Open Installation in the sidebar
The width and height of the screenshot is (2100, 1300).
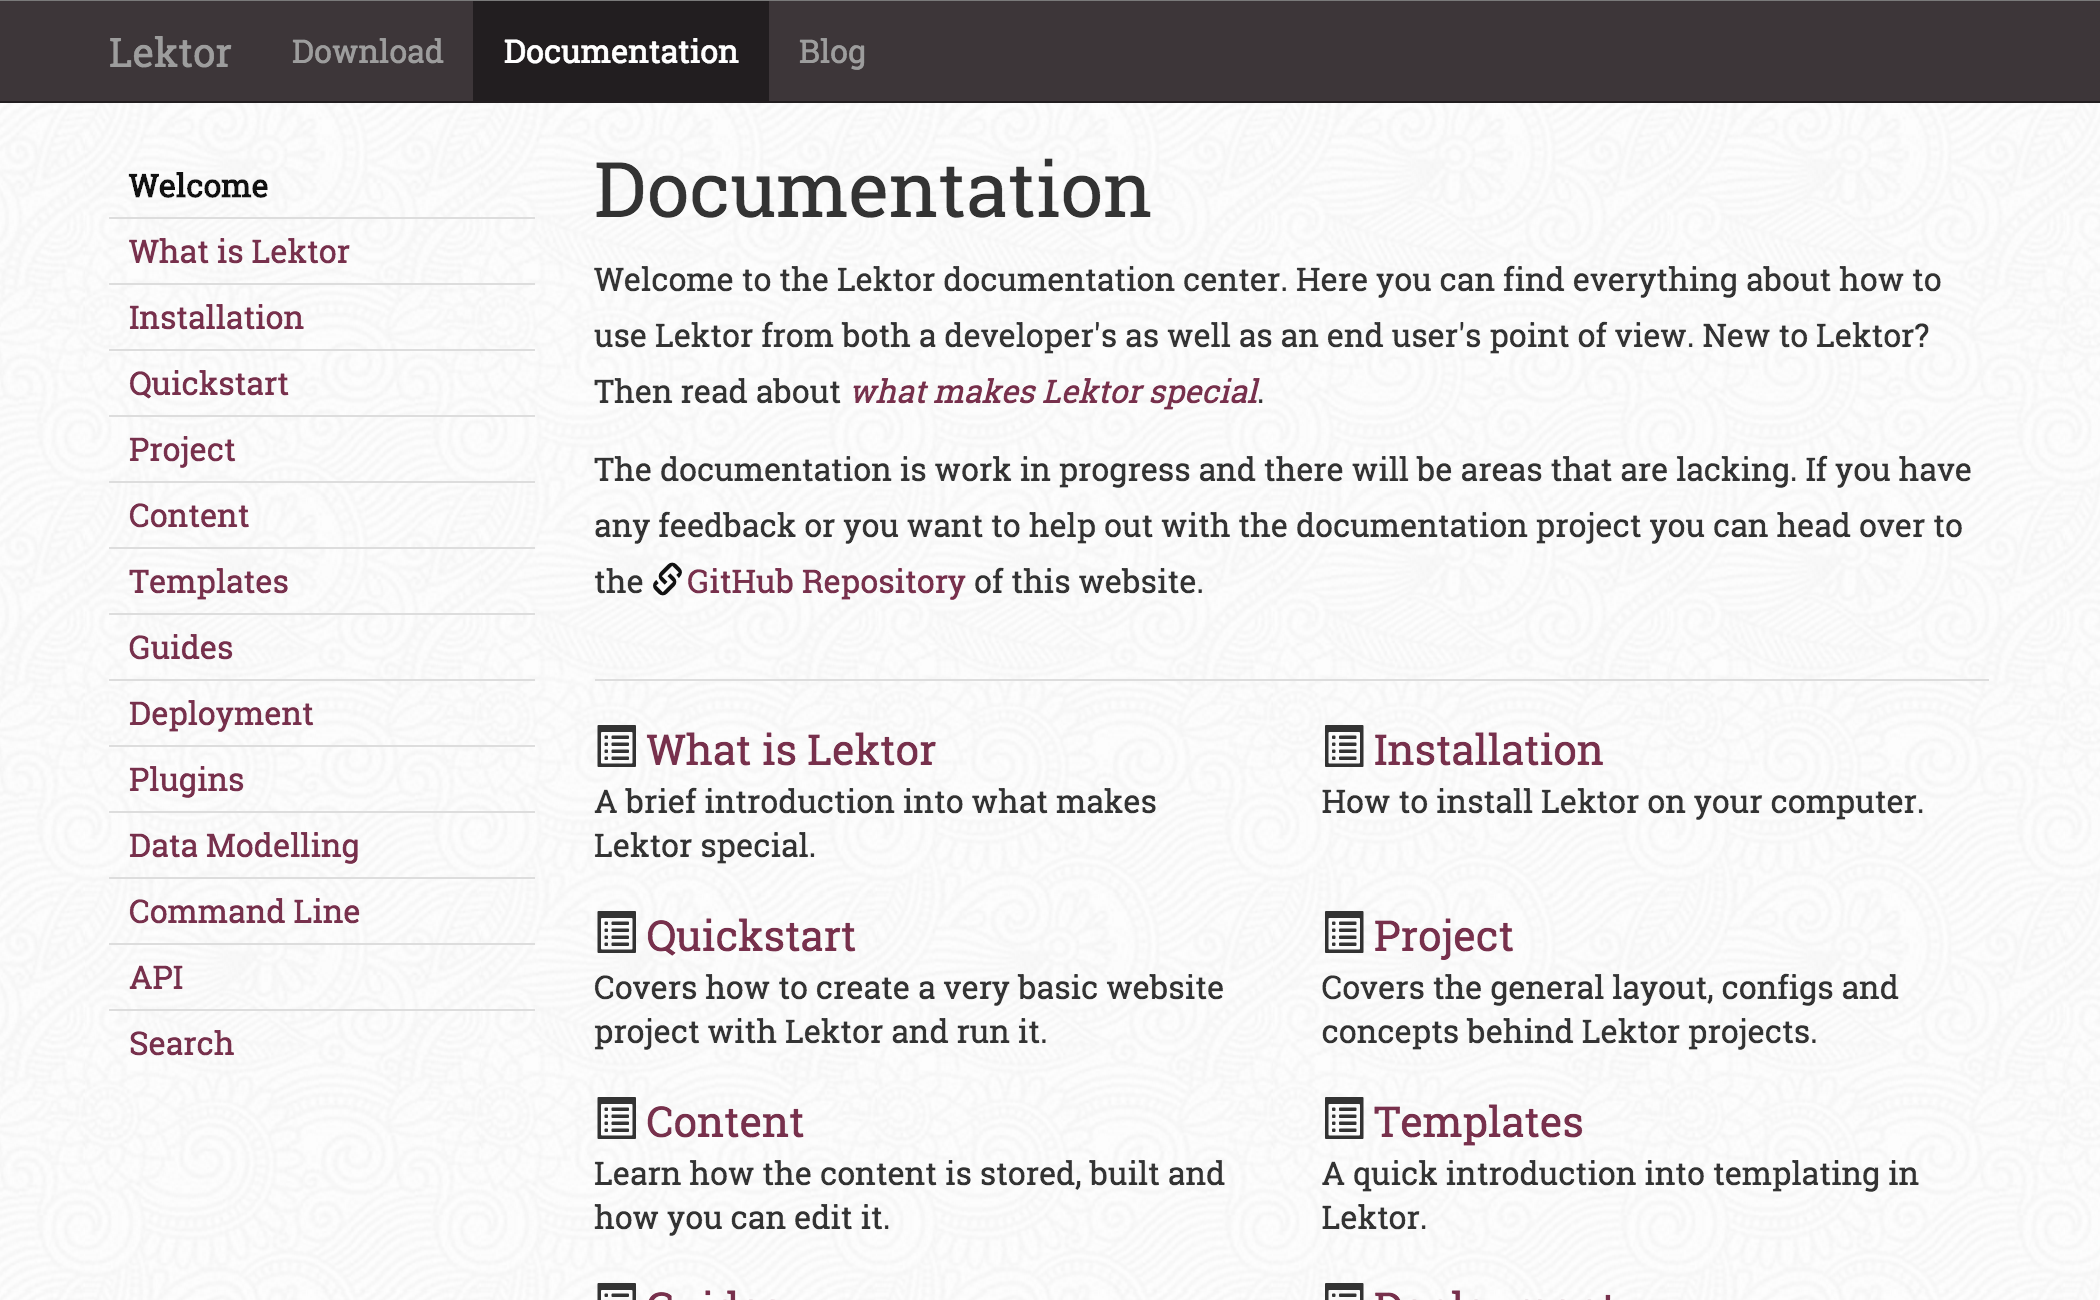(x=322, y=318)
